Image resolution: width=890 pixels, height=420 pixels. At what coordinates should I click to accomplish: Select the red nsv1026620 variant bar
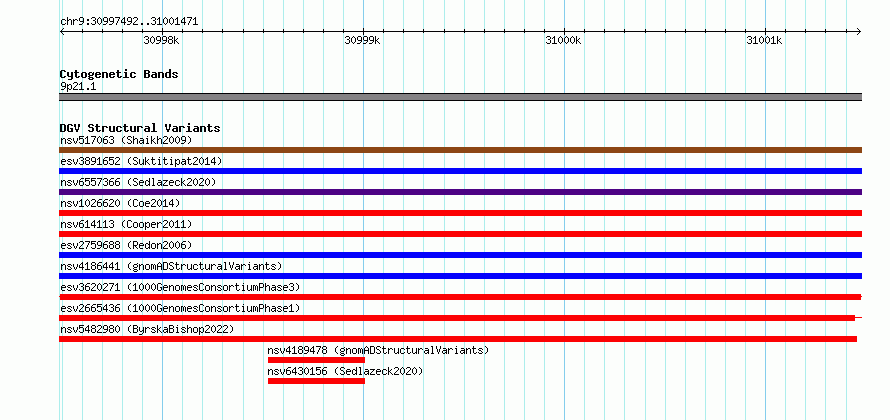460,213
